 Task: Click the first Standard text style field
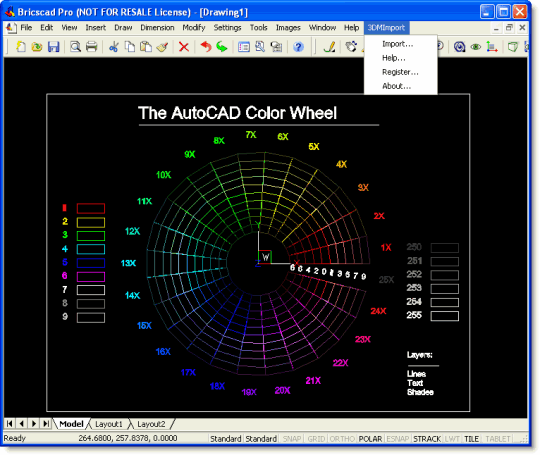(x=226, y=439)
